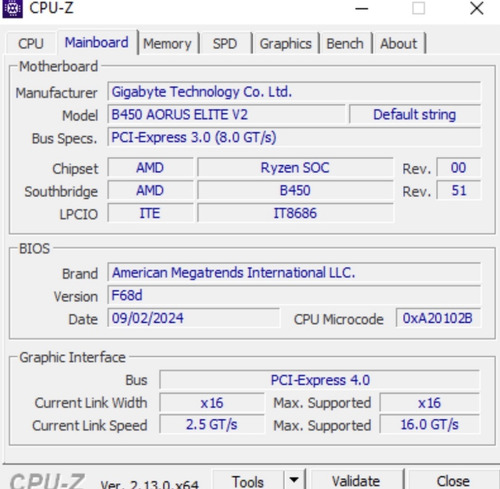Viewport: 500px width, 489px height.
Task: Click the CPU Microcode 0xA20102B value
Action: coord(438,318)
